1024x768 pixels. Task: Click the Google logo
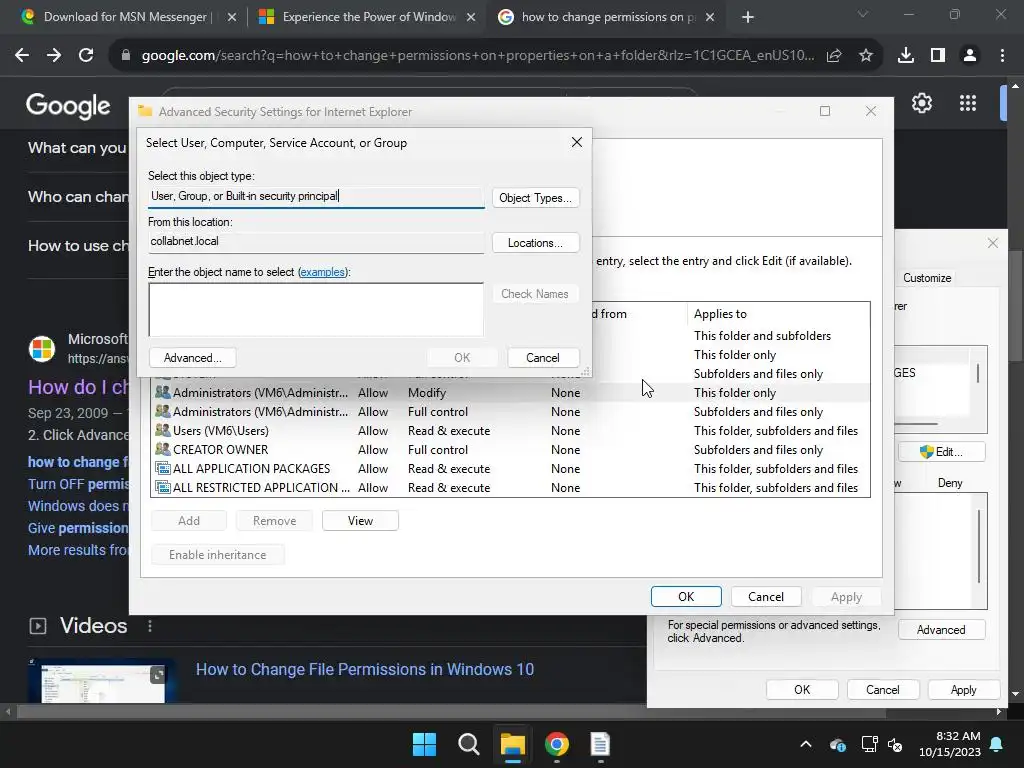click(68, 105)
